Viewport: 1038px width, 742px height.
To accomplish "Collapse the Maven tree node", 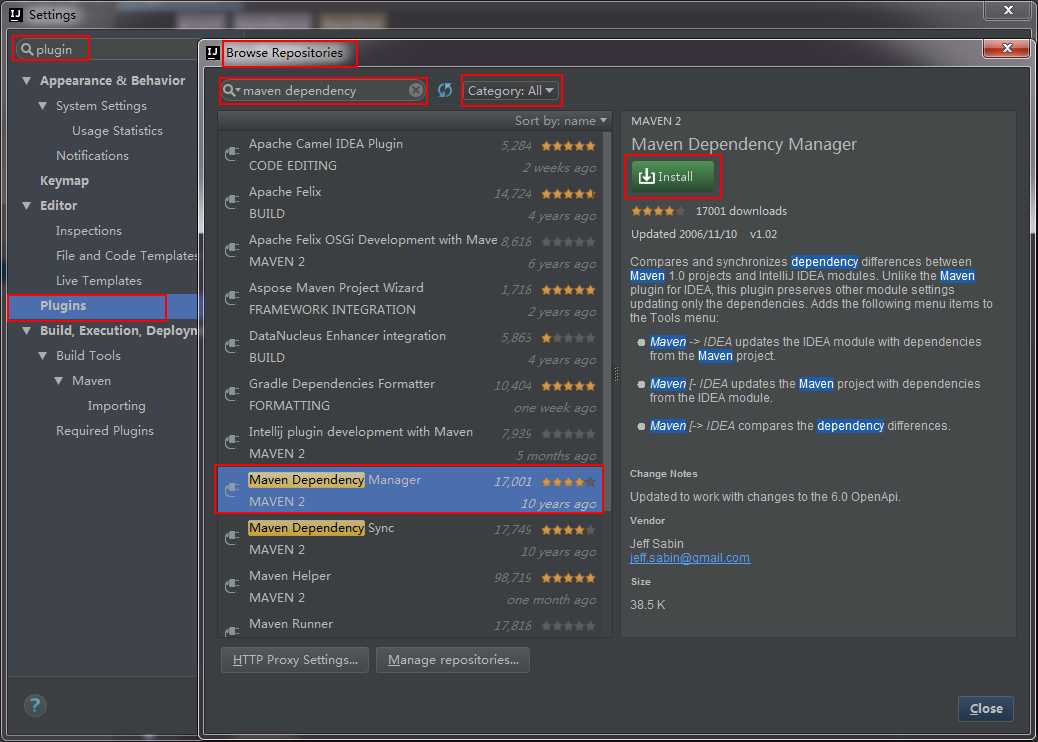I will (x=59, y=381).
